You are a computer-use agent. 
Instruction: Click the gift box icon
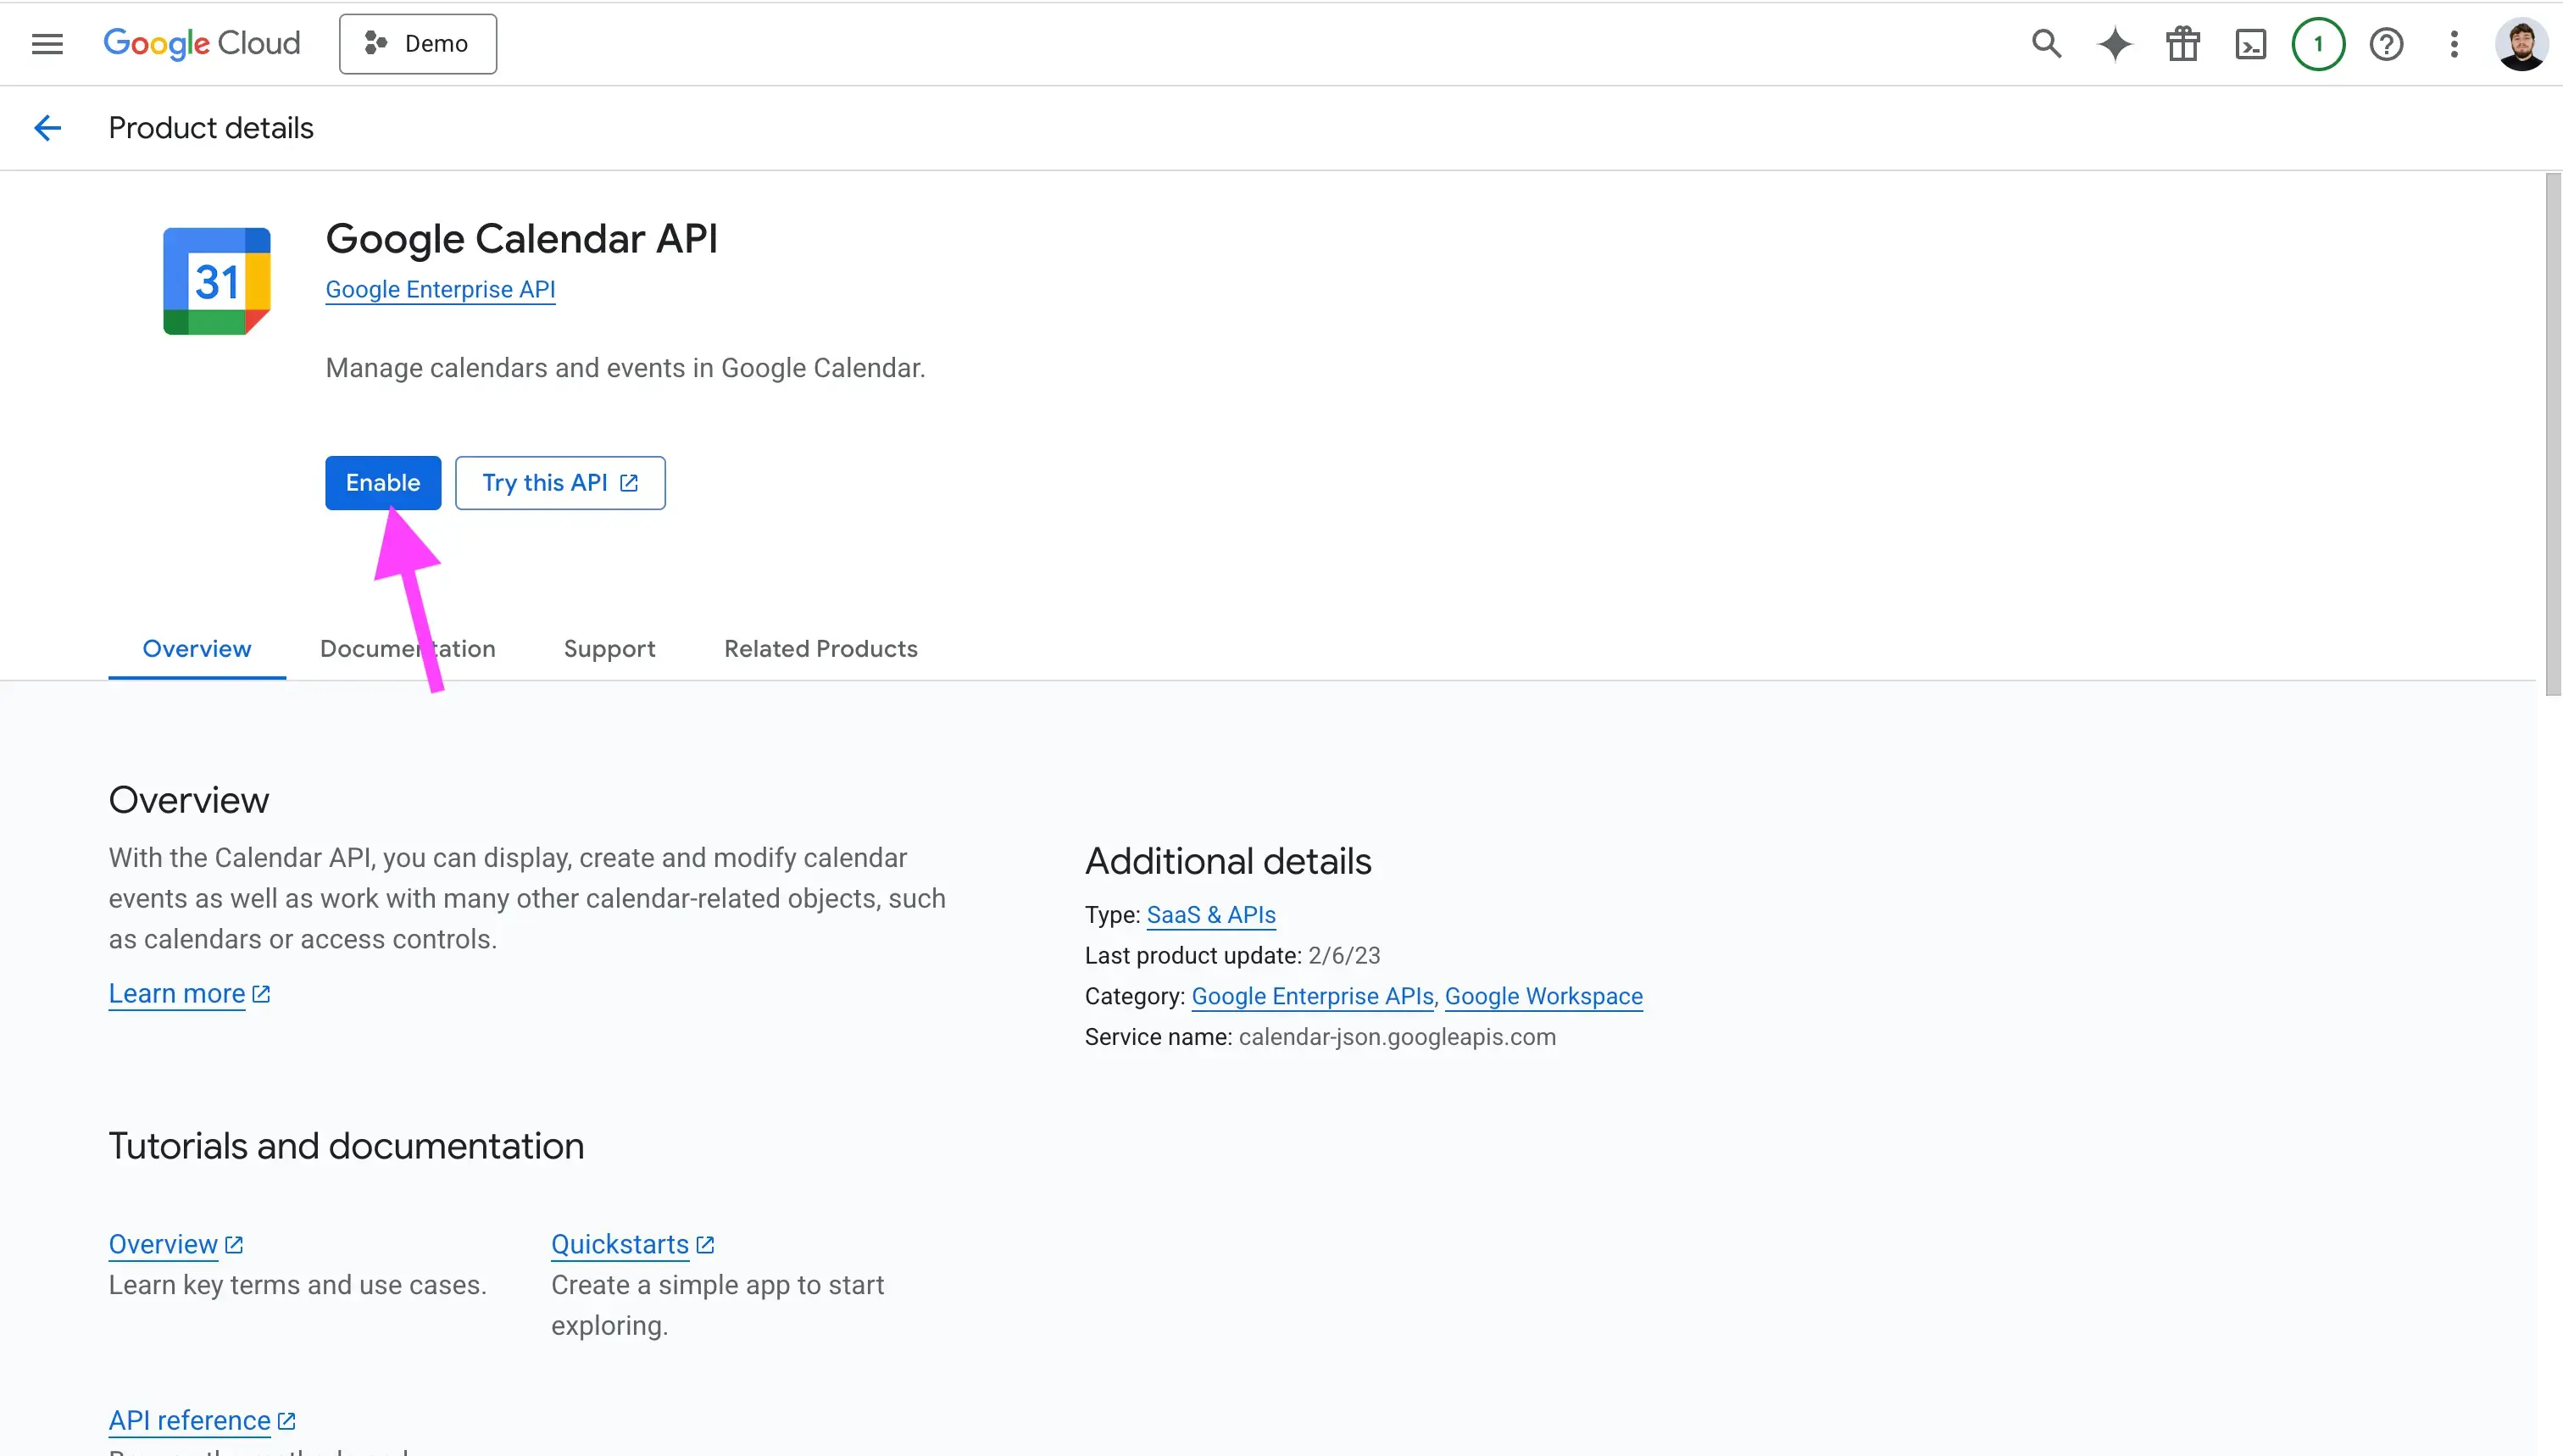coord(2182,44)
